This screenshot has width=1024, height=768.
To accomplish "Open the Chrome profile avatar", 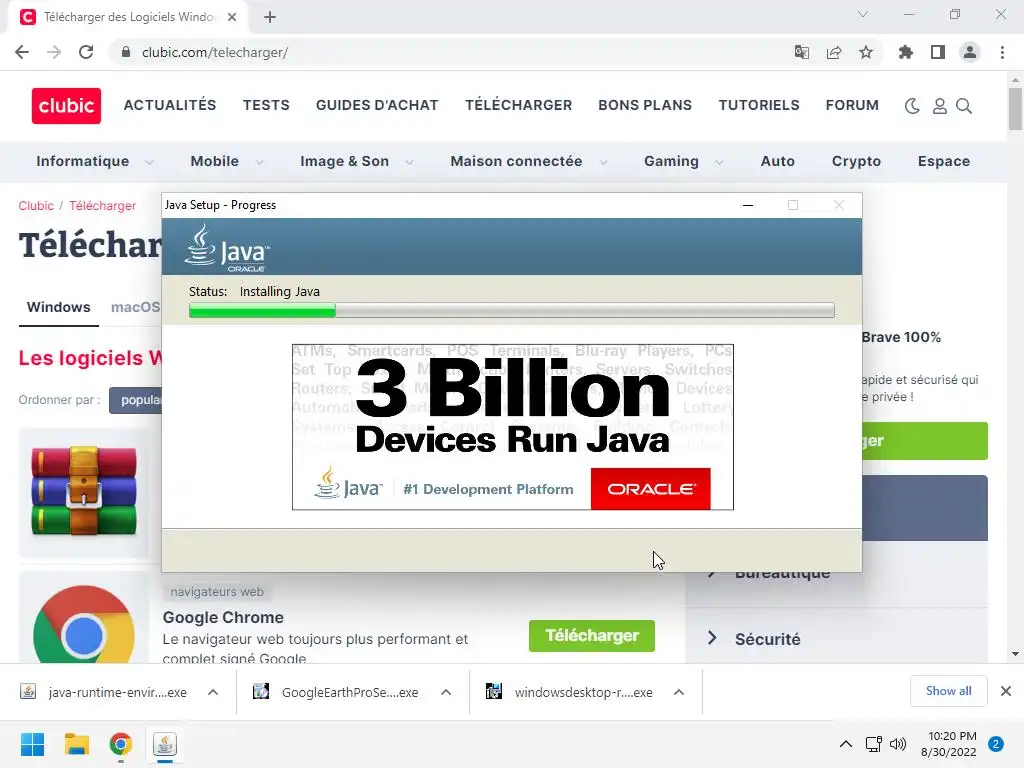I will 970,52.
